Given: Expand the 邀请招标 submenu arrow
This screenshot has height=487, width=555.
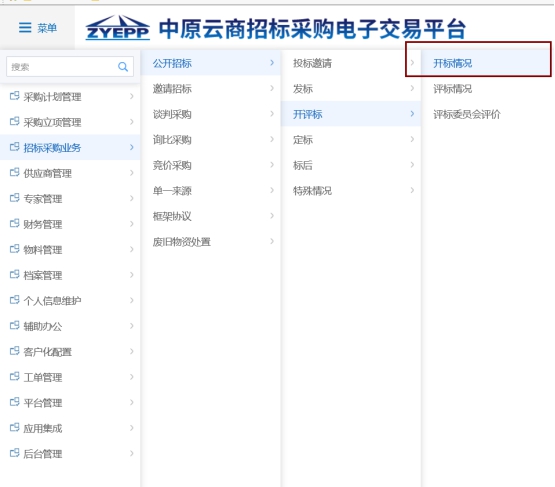Looking at the screenshot, I should [272, 88].
